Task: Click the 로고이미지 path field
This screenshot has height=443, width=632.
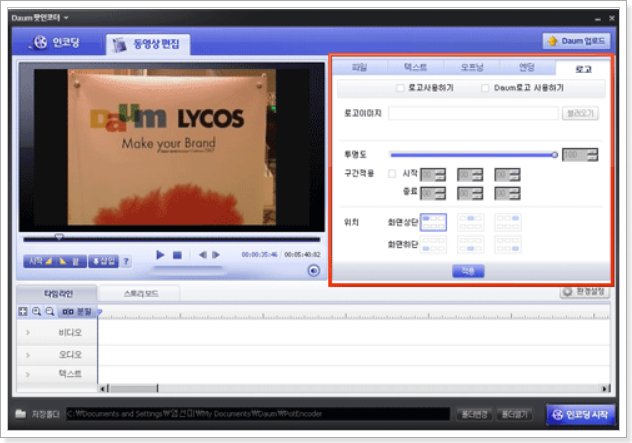Action: pos(473,113)
